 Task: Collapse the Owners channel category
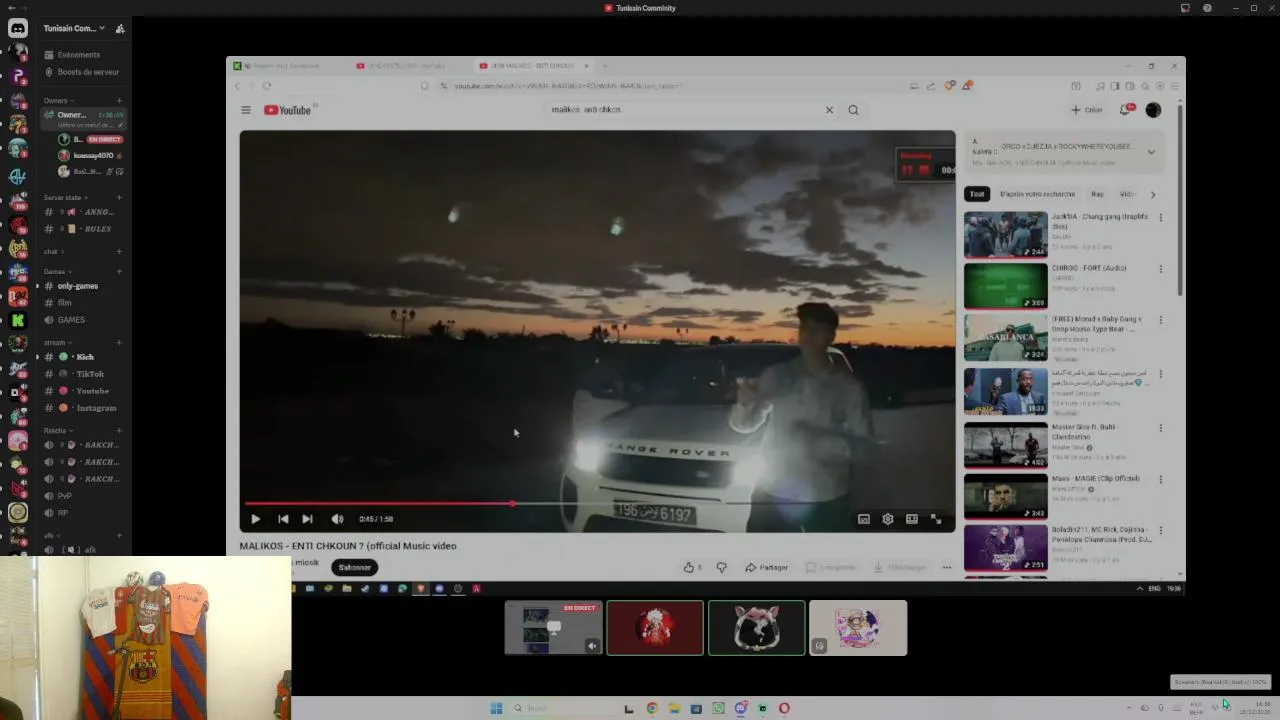(57, 100)
